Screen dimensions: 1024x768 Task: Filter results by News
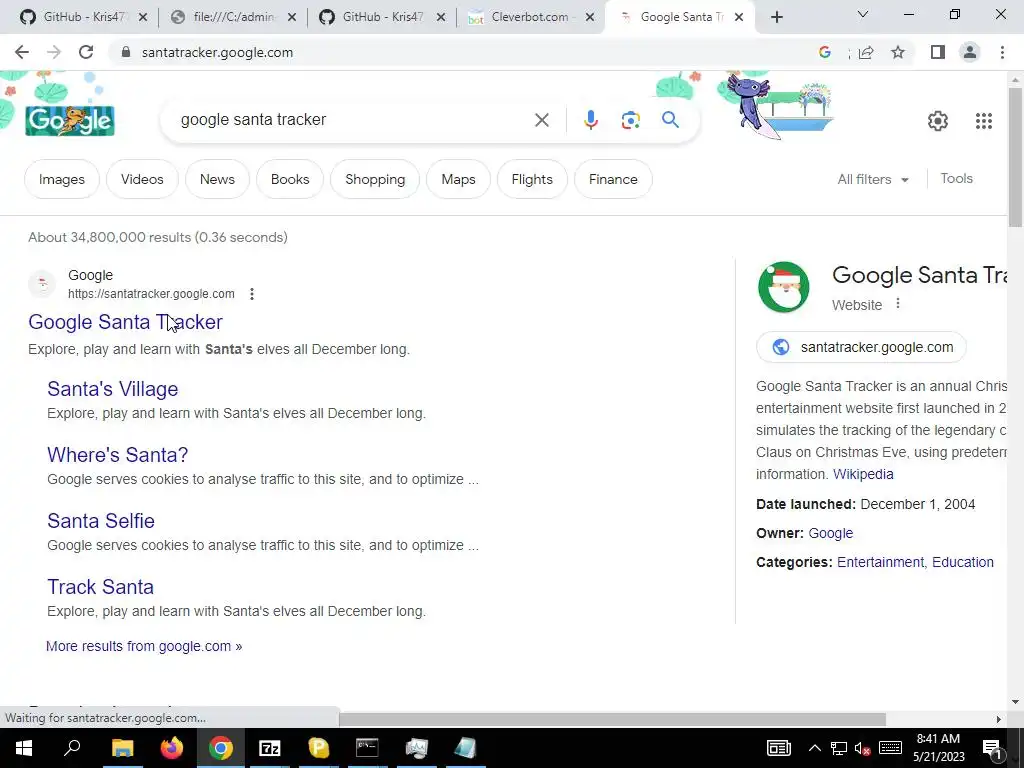coord(217,179)
